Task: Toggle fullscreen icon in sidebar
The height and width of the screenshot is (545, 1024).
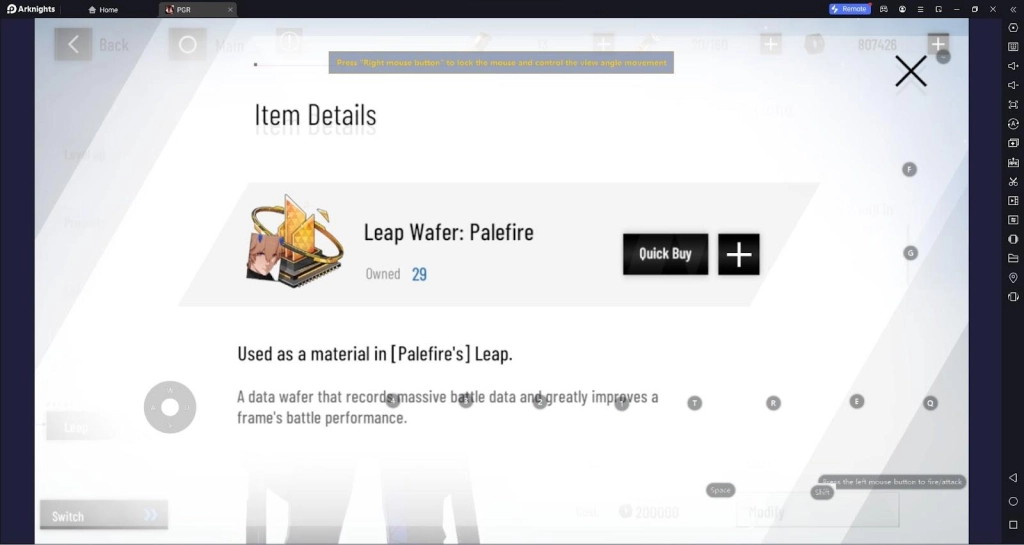Action: 1013,104
